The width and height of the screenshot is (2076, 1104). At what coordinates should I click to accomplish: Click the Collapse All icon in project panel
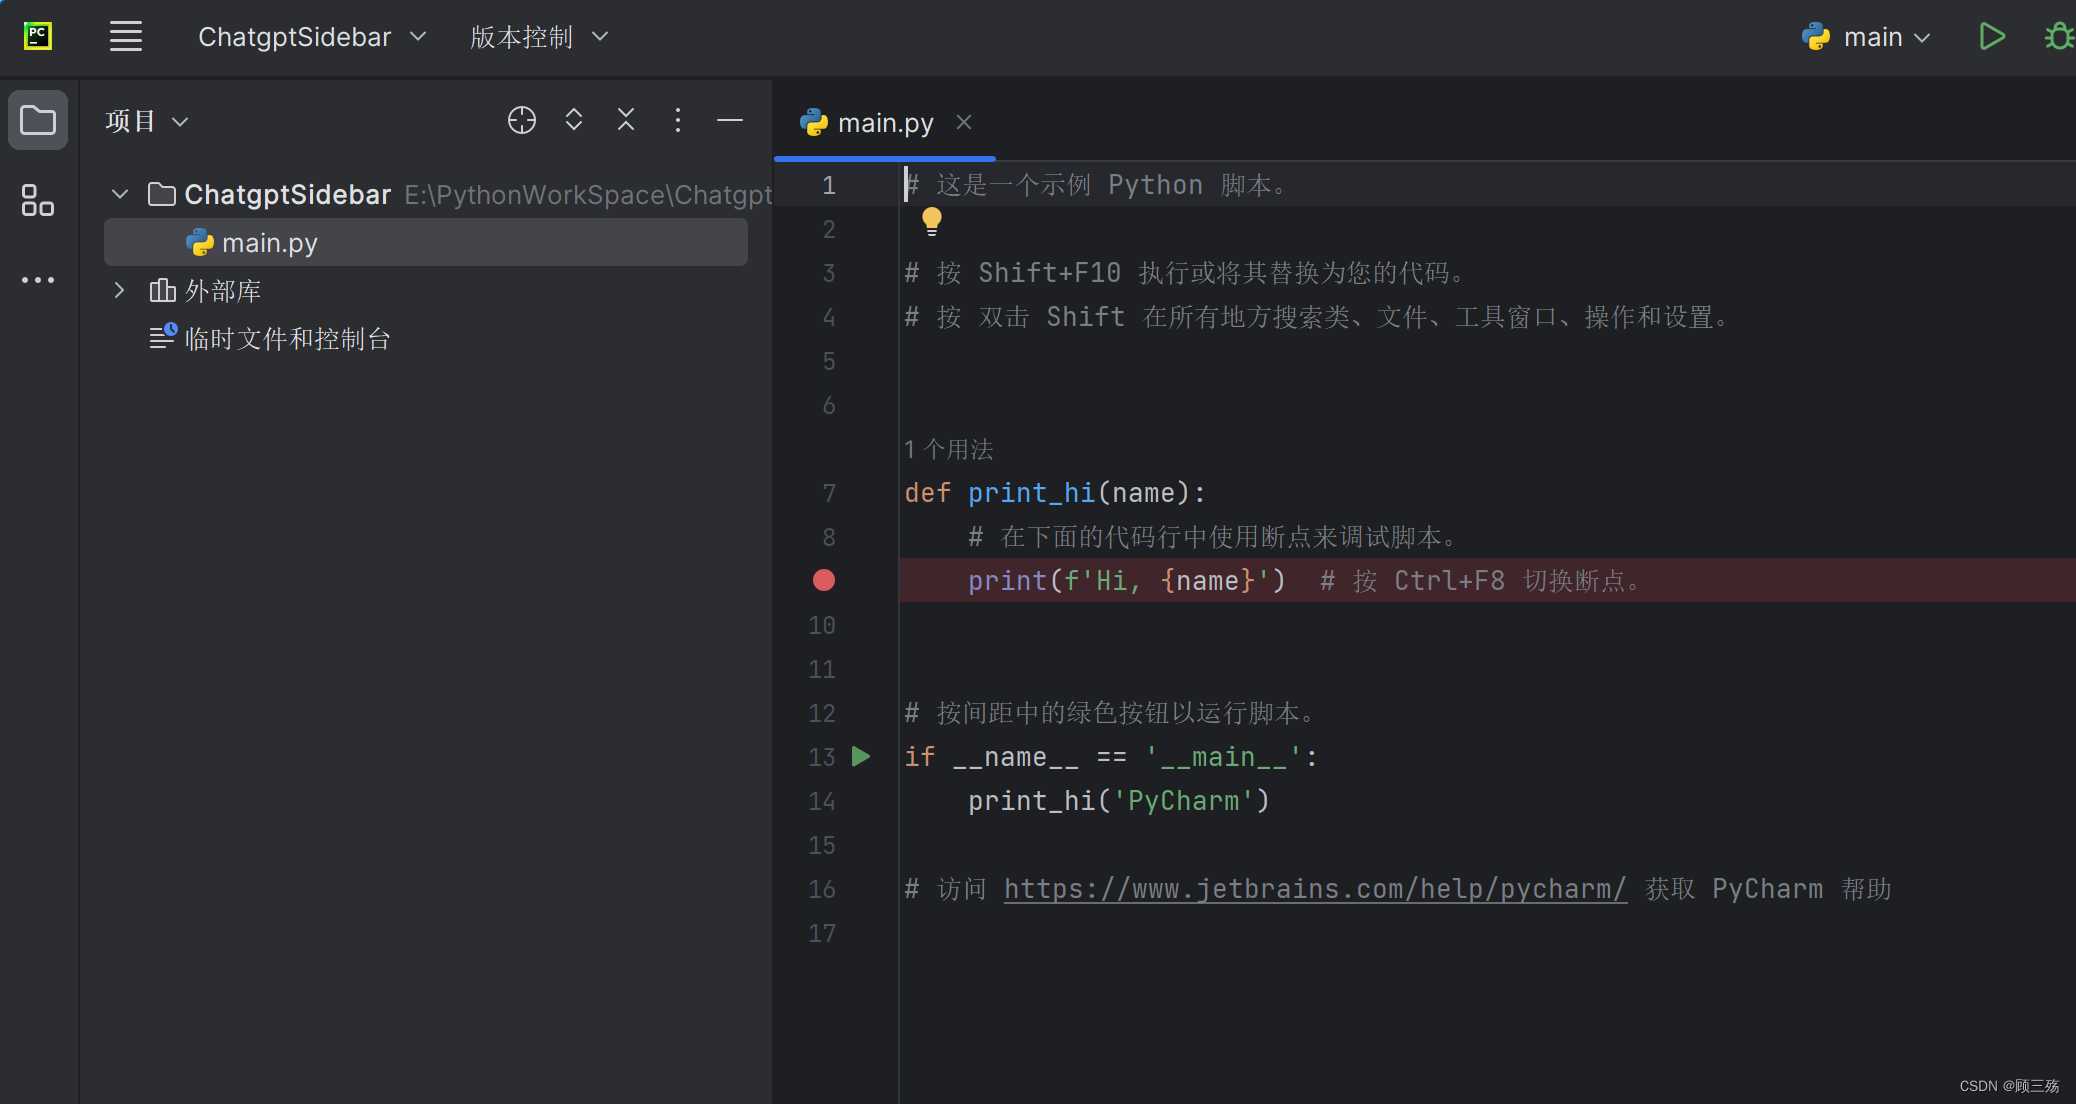(x=626, y=120)
